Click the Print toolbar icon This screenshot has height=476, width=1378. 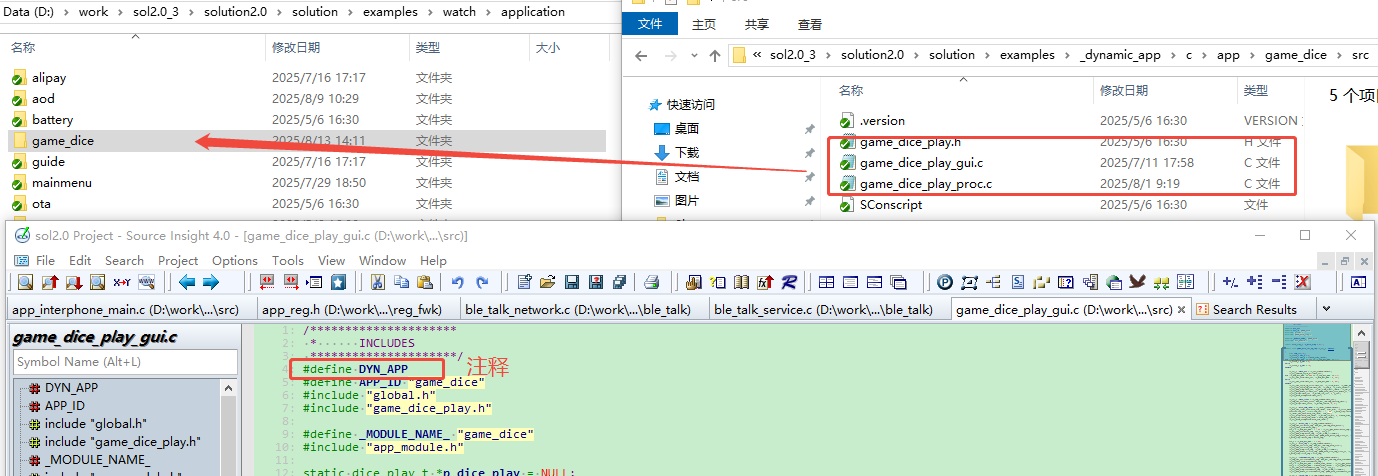(x=652, y=282)
